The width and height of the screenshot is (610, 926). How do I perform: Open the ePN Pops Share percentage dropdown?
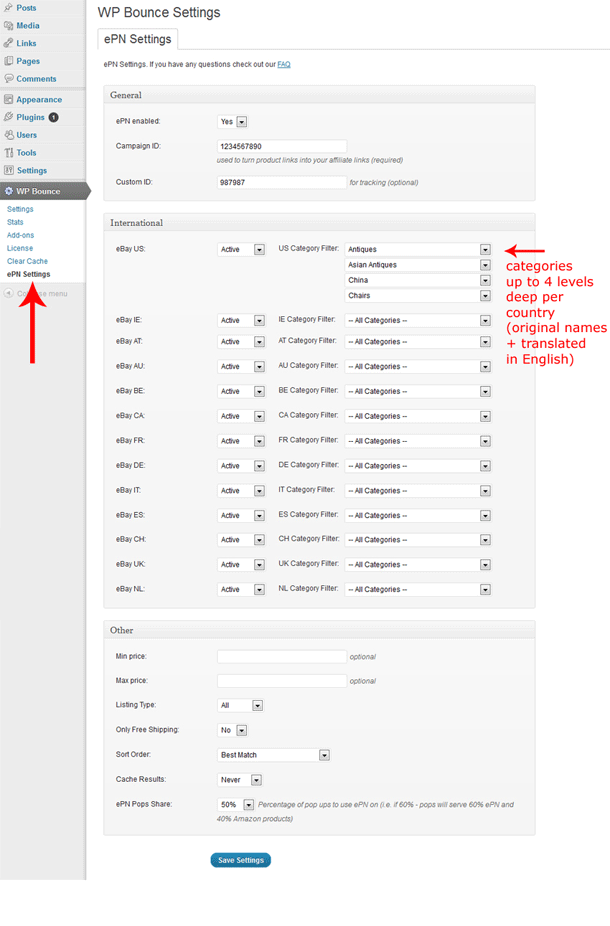pos(236,804)
